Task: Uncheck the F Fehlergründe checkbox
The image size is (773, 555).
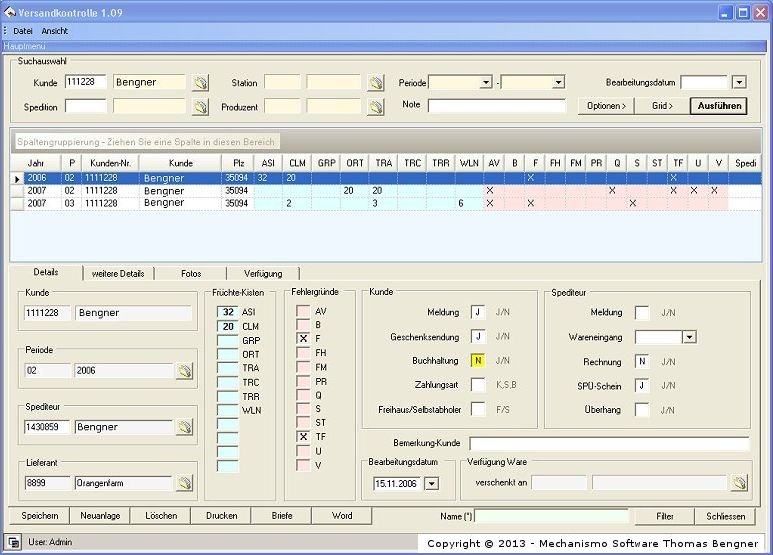Action: pos(303,339)
